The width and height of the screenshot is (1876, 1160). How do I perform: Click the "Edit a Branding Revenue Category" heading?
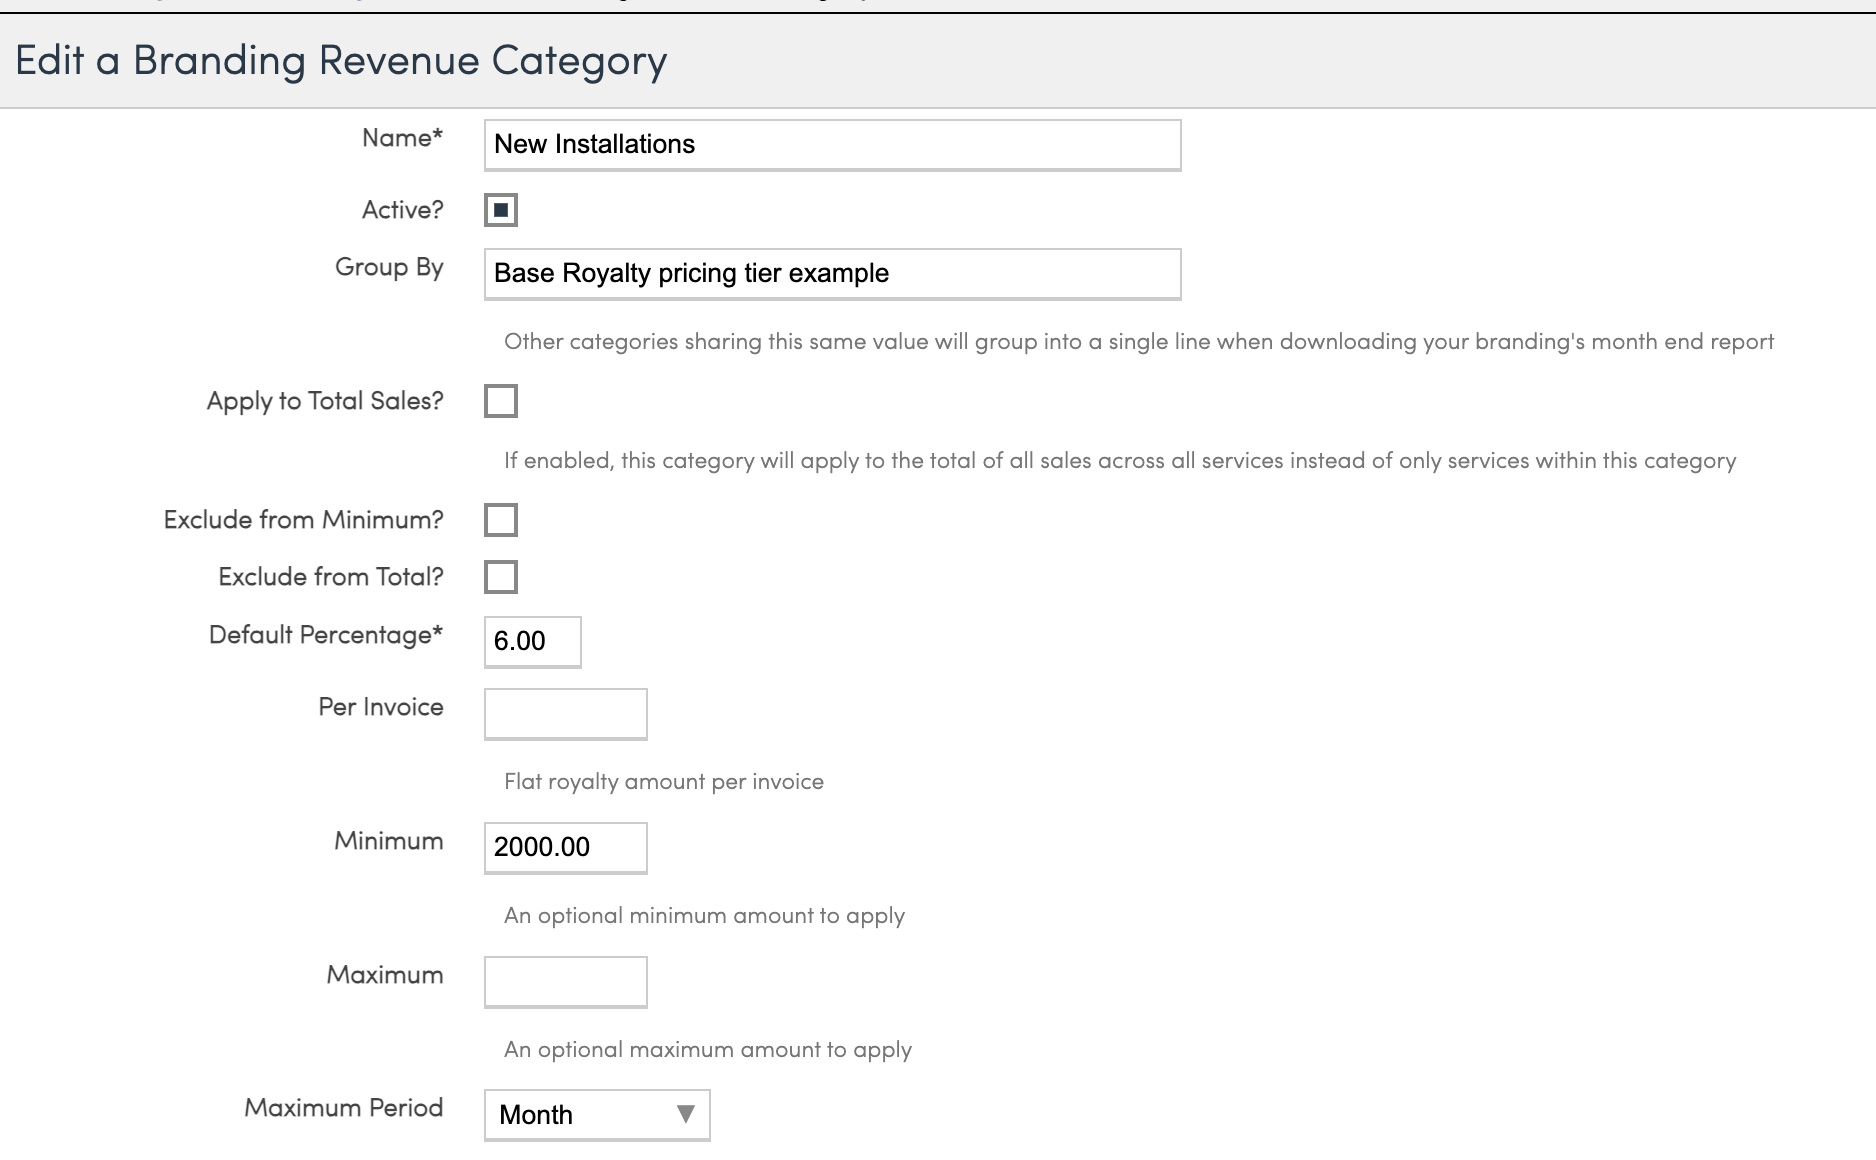341,61
